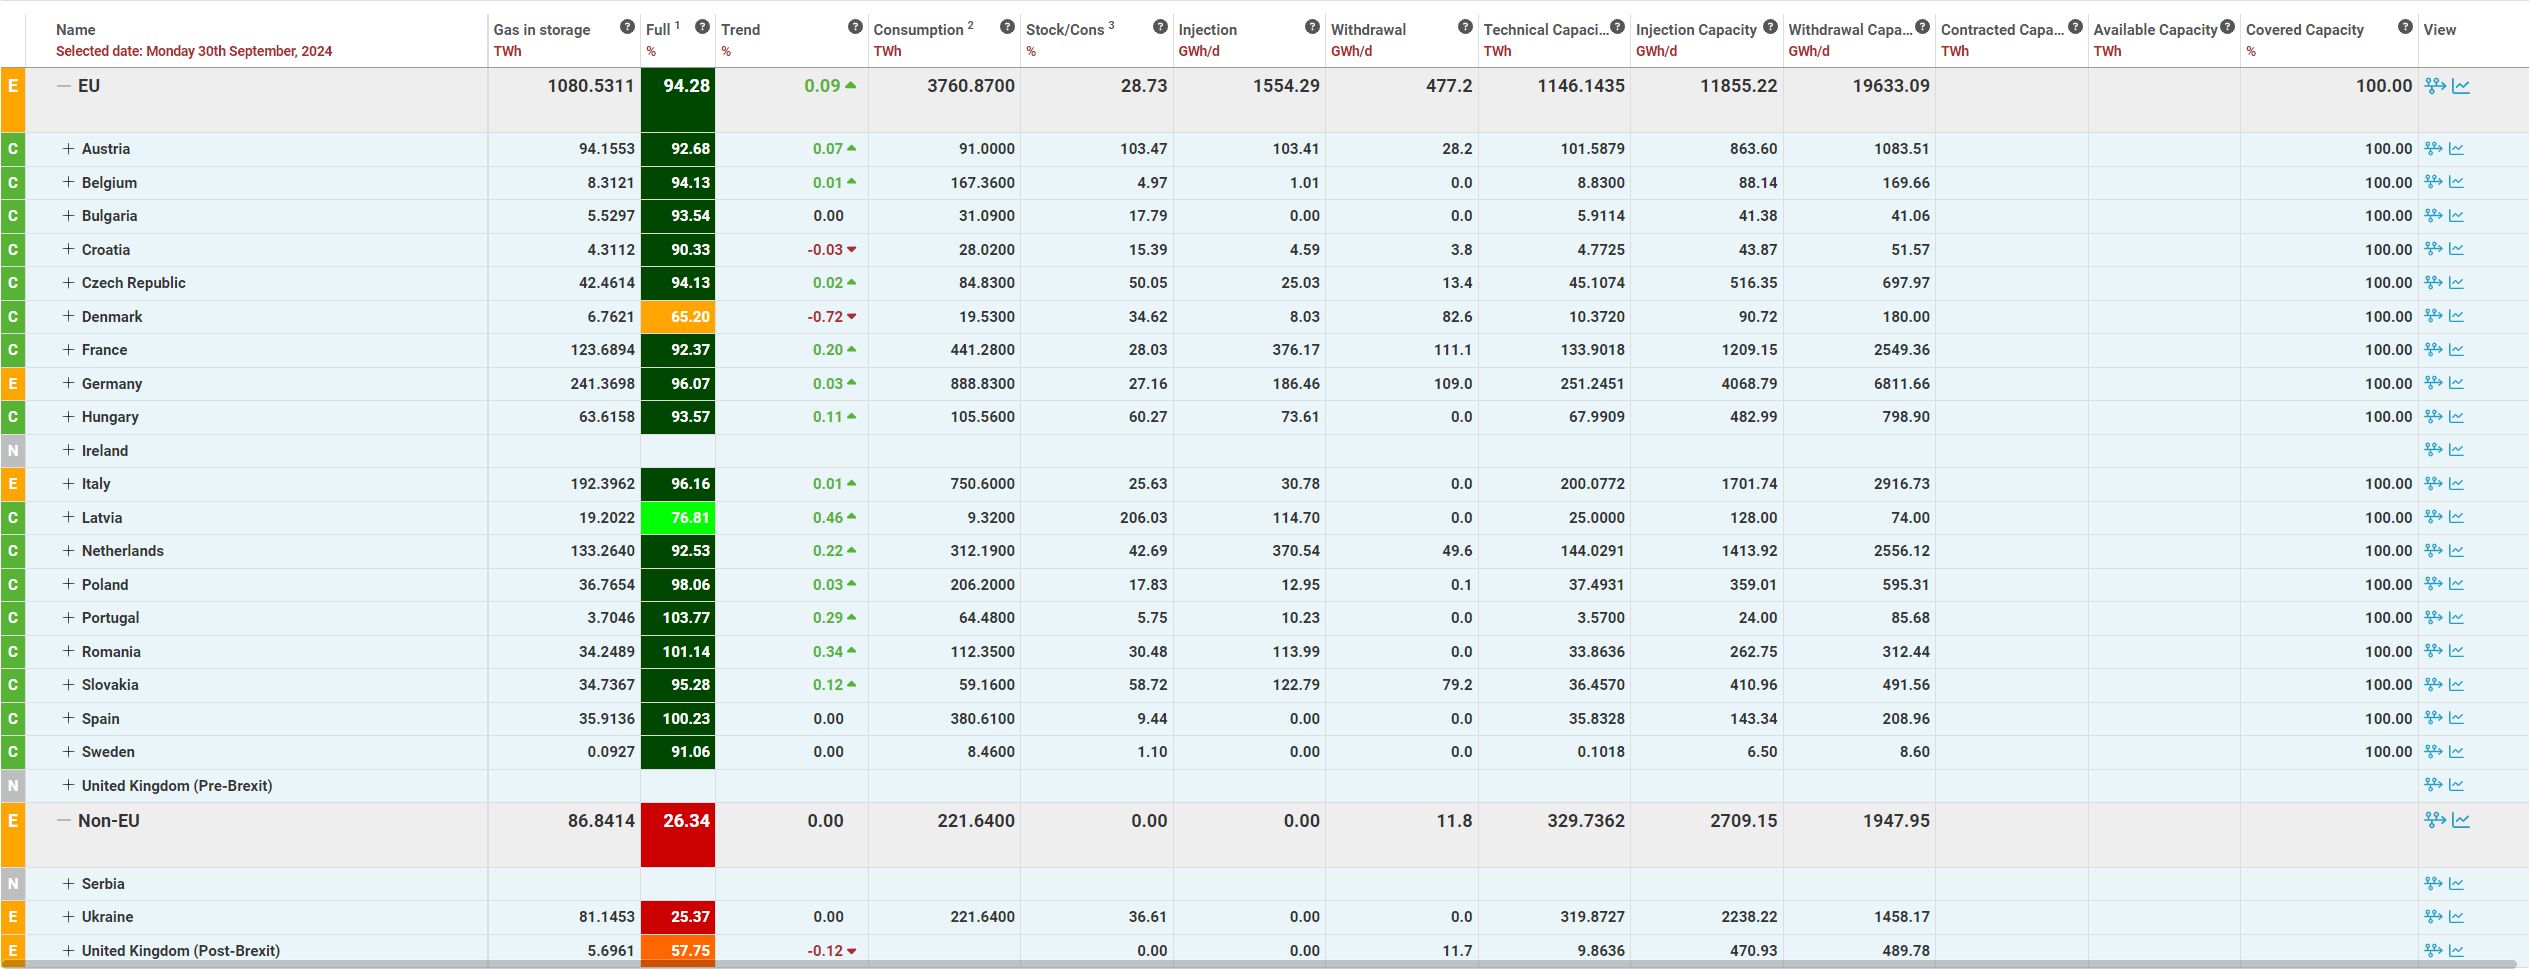Open the help icon for Available Capacity

(x=2227, y=27)
